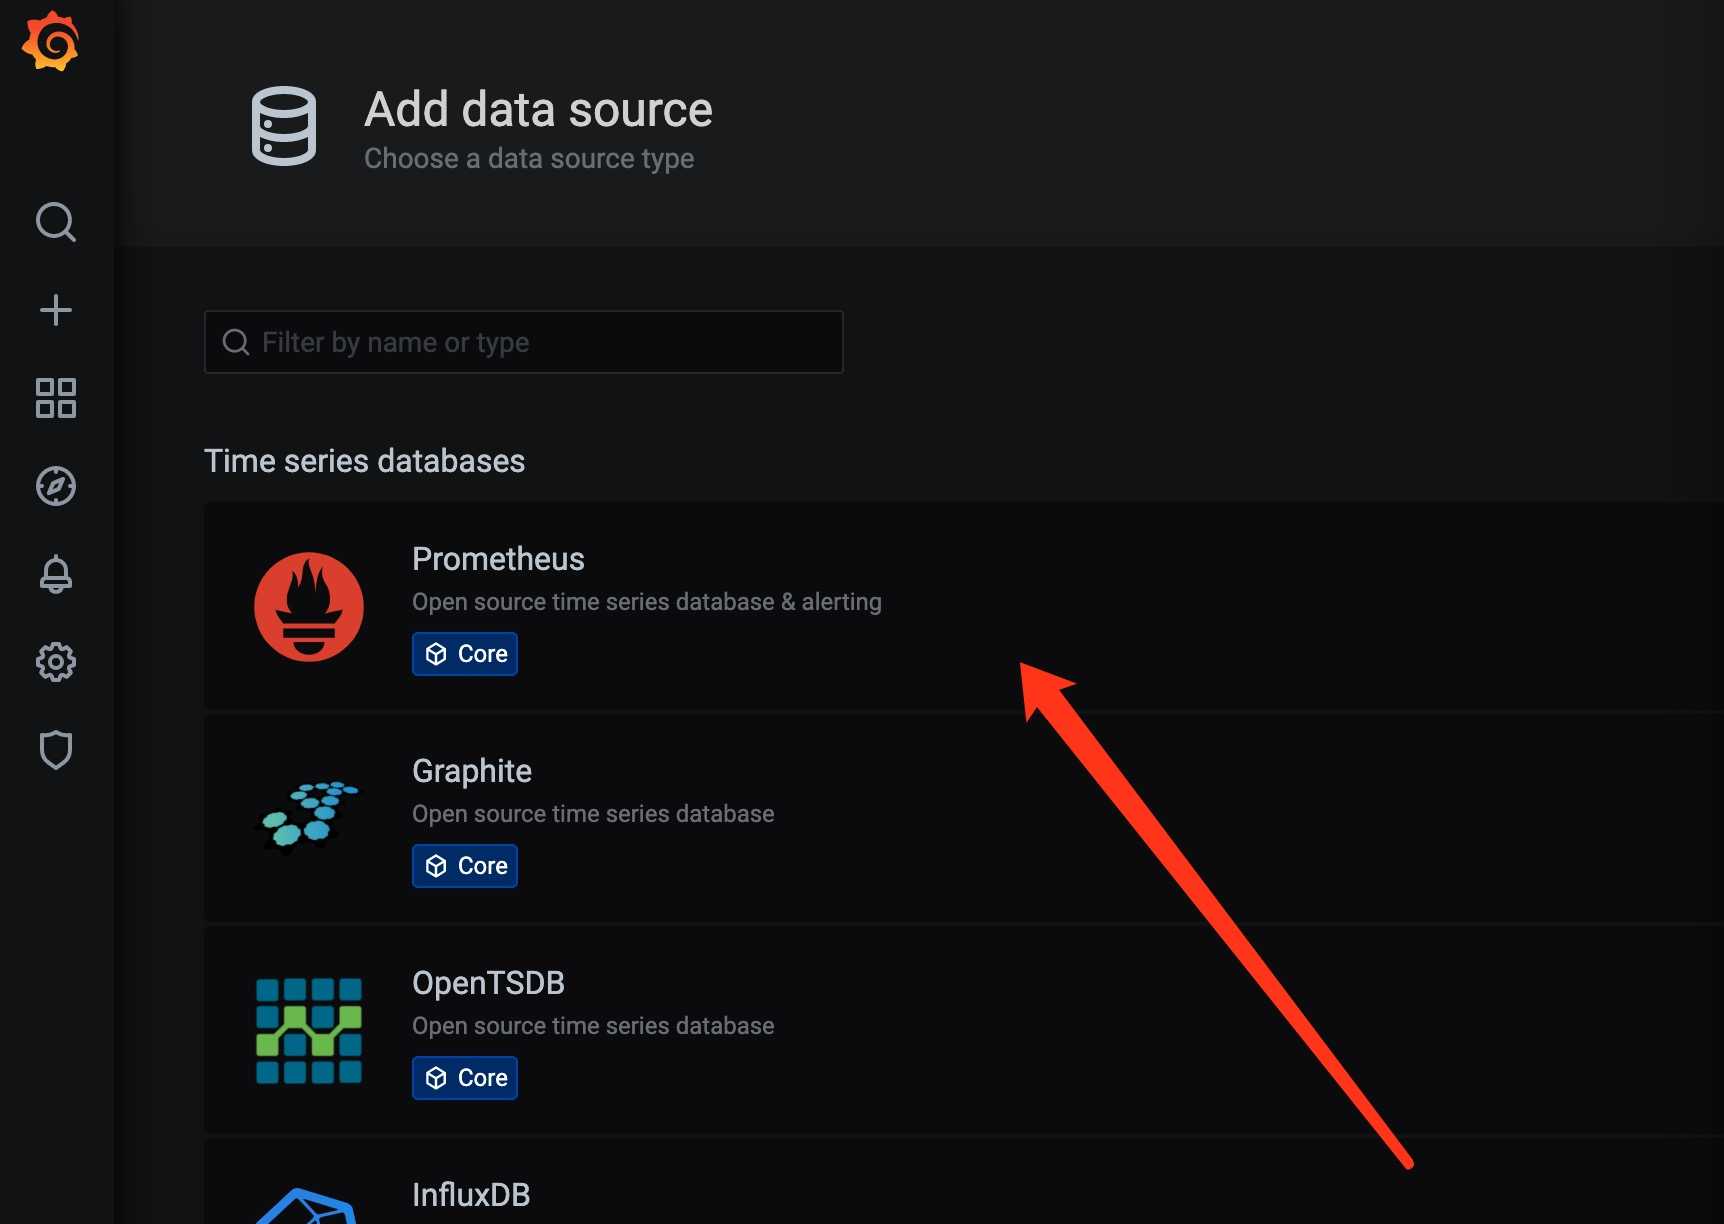Screen dimensions: 1724x1224
Task: Click the 'Time series databases' section heading
Action: (364, 461)
